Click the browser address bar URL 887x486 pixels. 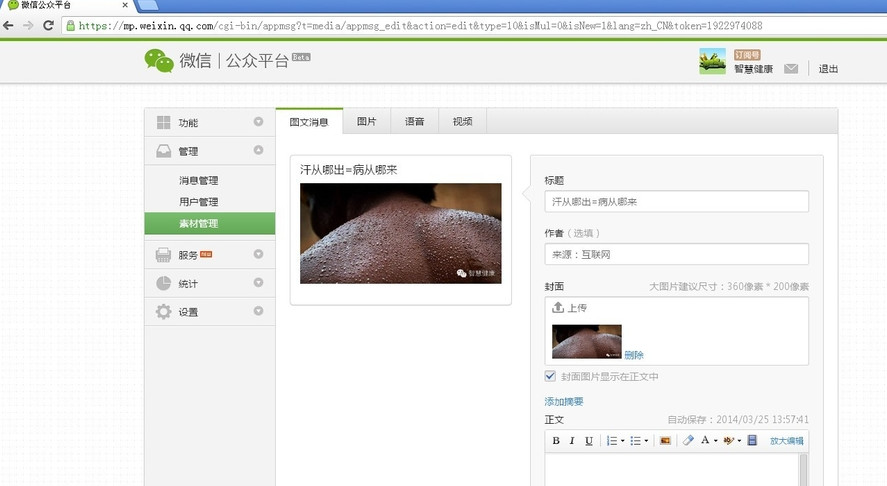point(420,26)
